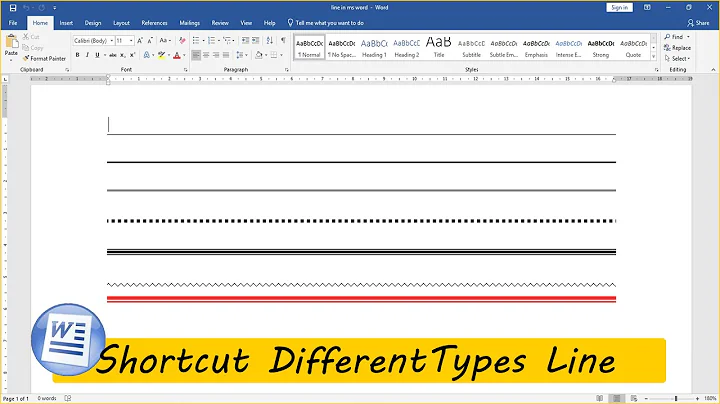The image size is (720, 404).
Task: Click Share icon at top right
Action: pos(690,22)
